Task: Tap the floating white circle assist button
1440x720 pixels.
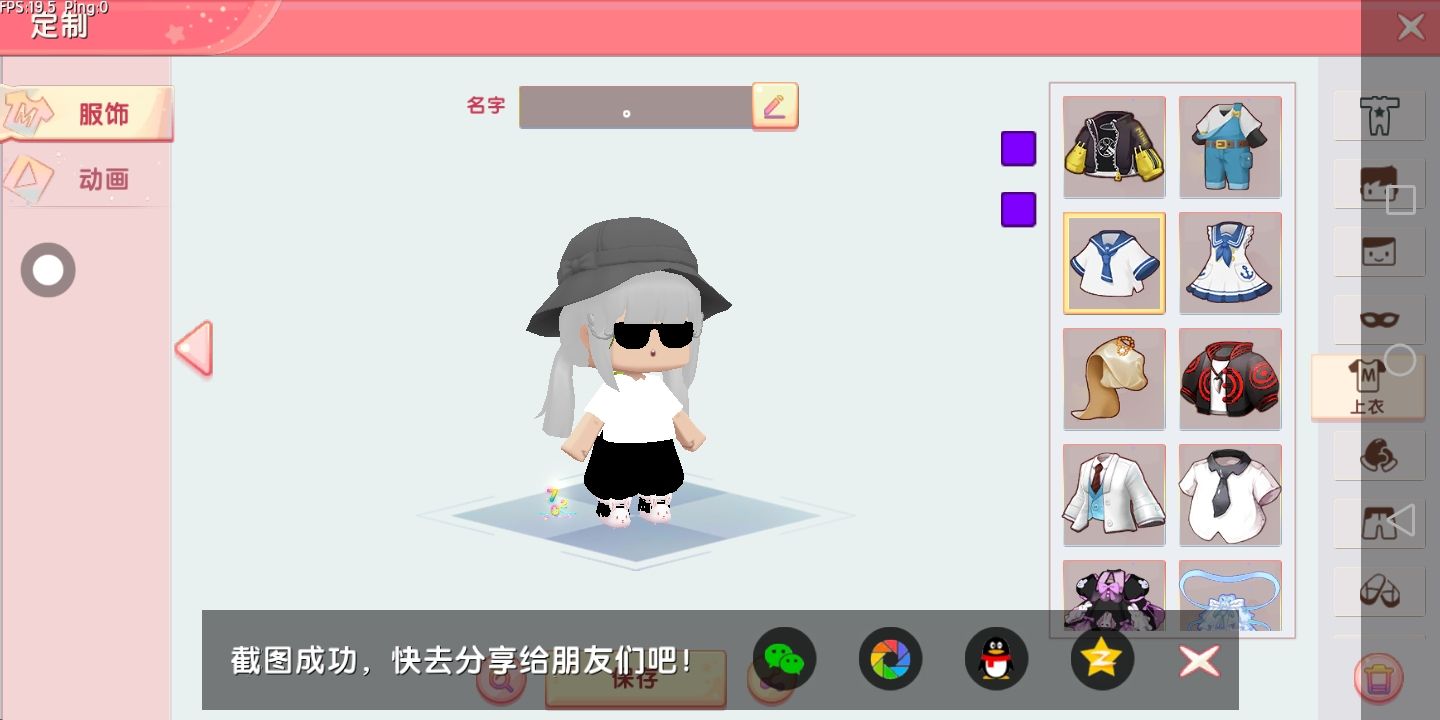Action: pos(48,270)
